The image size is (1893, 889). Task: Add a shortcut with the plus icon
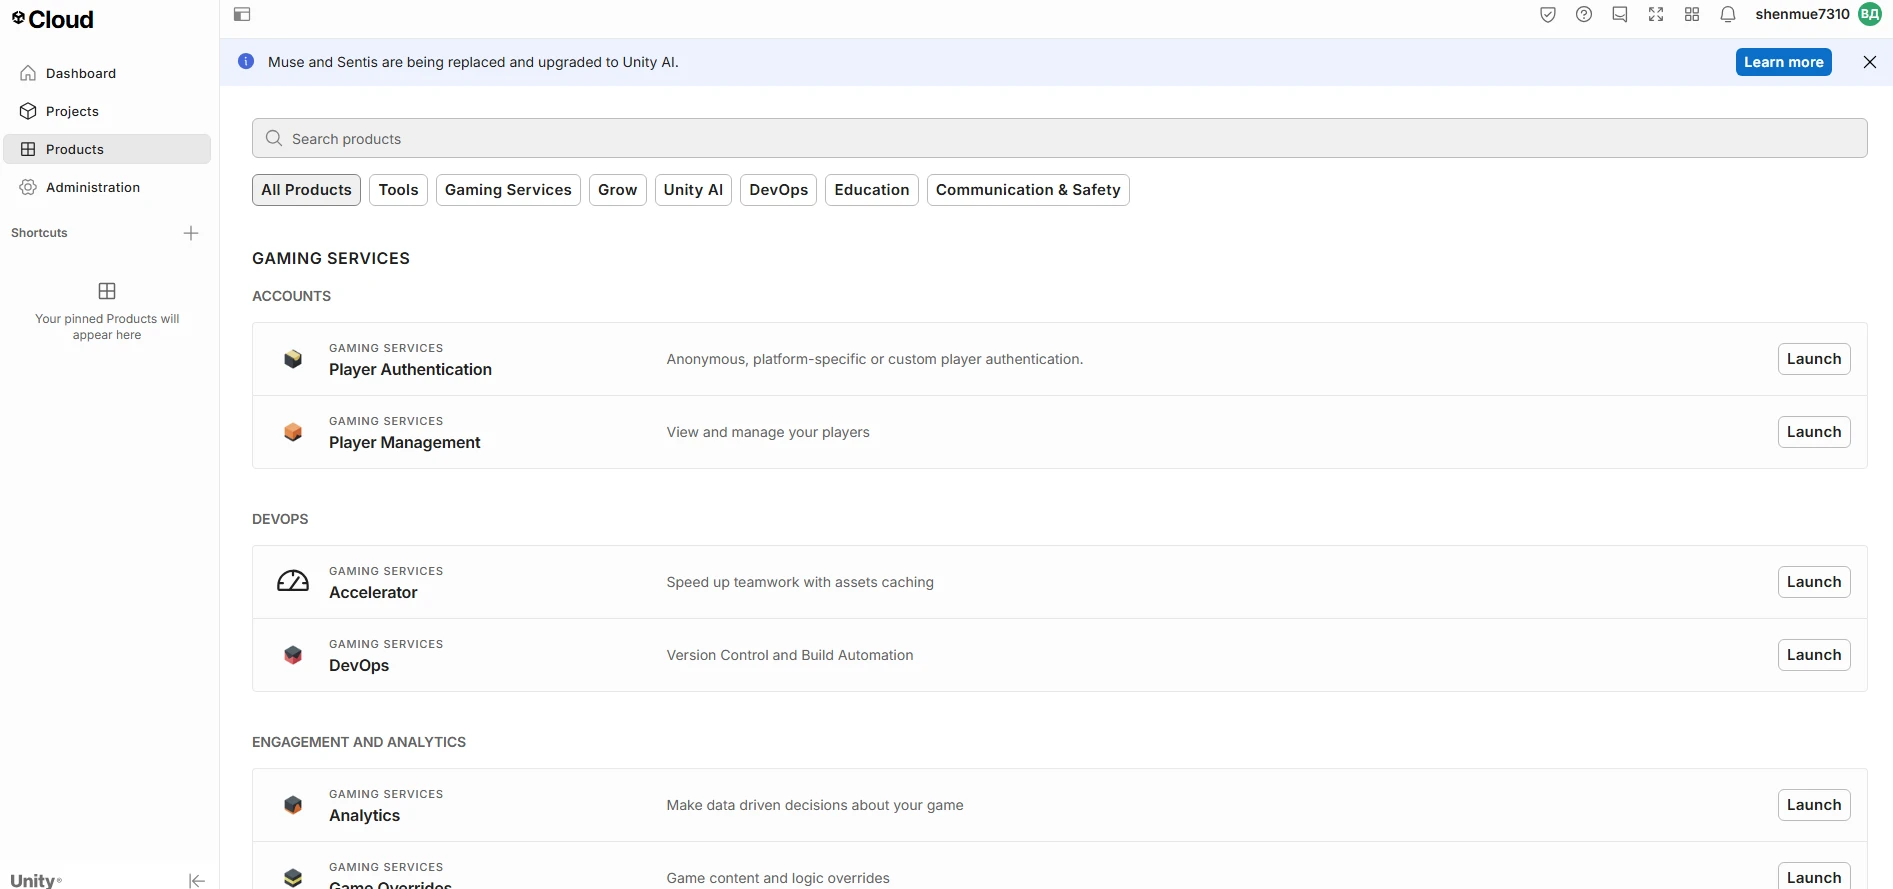click(191, 233)
